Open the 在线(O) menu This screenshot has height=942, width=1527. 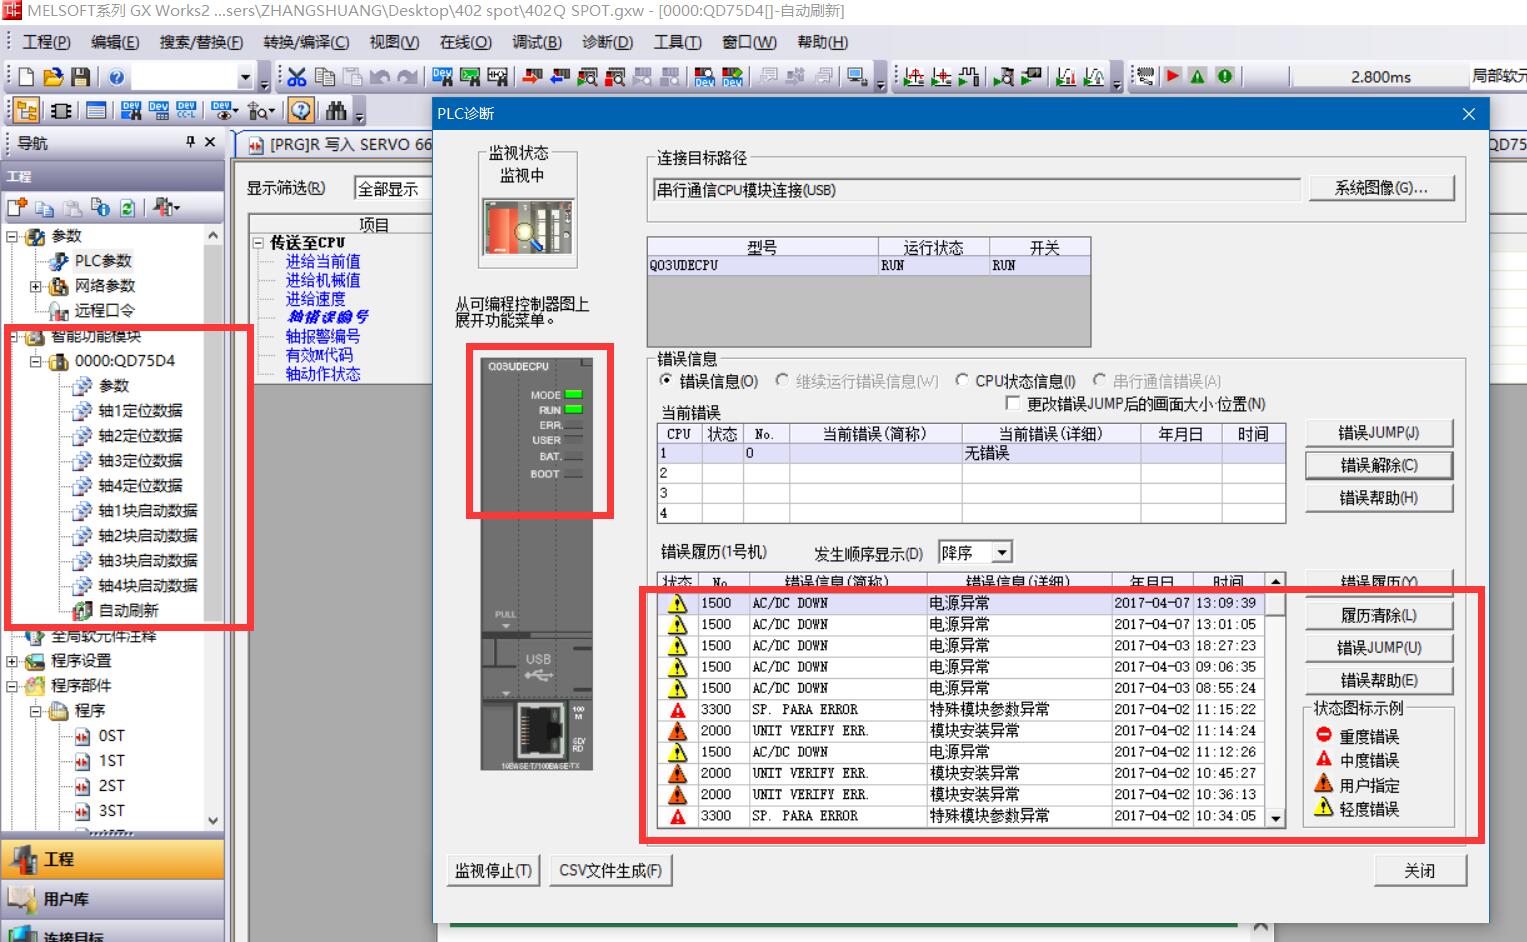coord(465,42)
